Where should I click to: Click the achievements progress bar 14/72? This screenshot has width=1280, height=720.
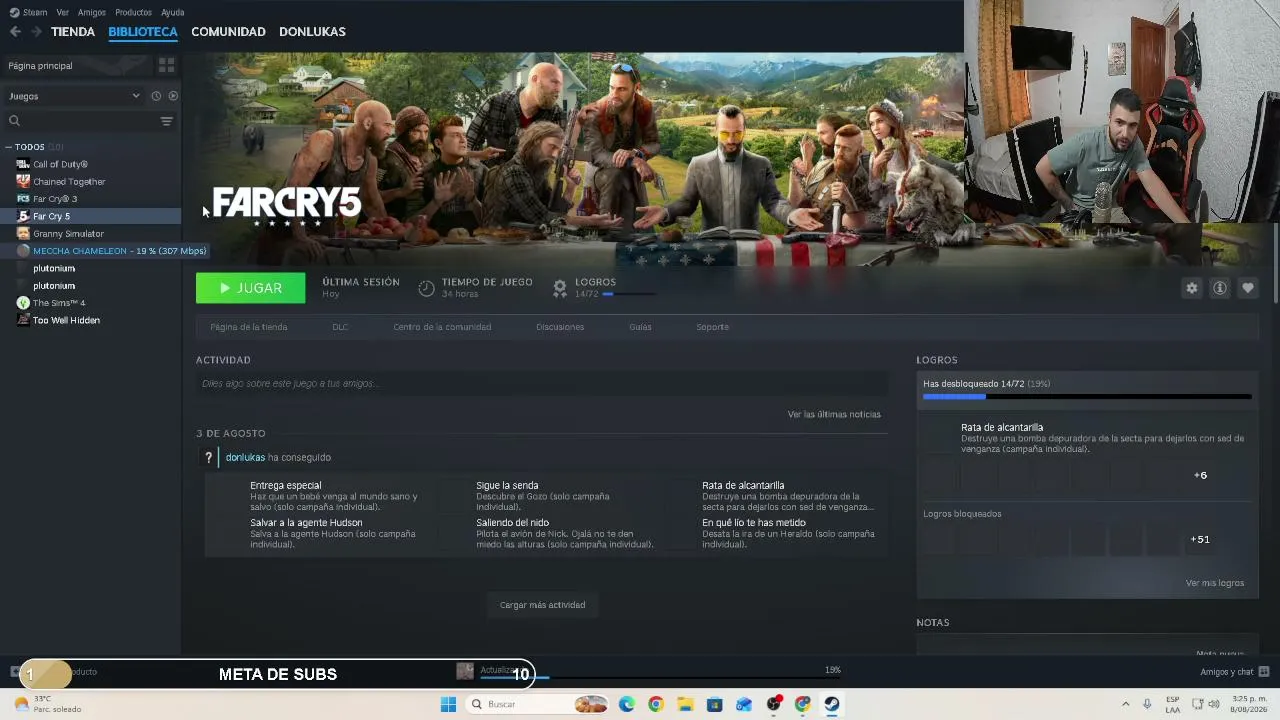1087,397
